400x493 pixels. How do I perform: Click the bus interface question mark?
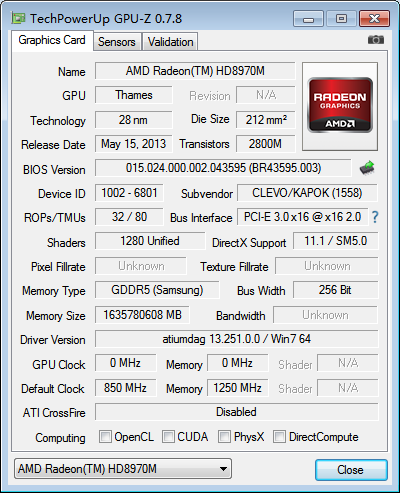point(375,217)
